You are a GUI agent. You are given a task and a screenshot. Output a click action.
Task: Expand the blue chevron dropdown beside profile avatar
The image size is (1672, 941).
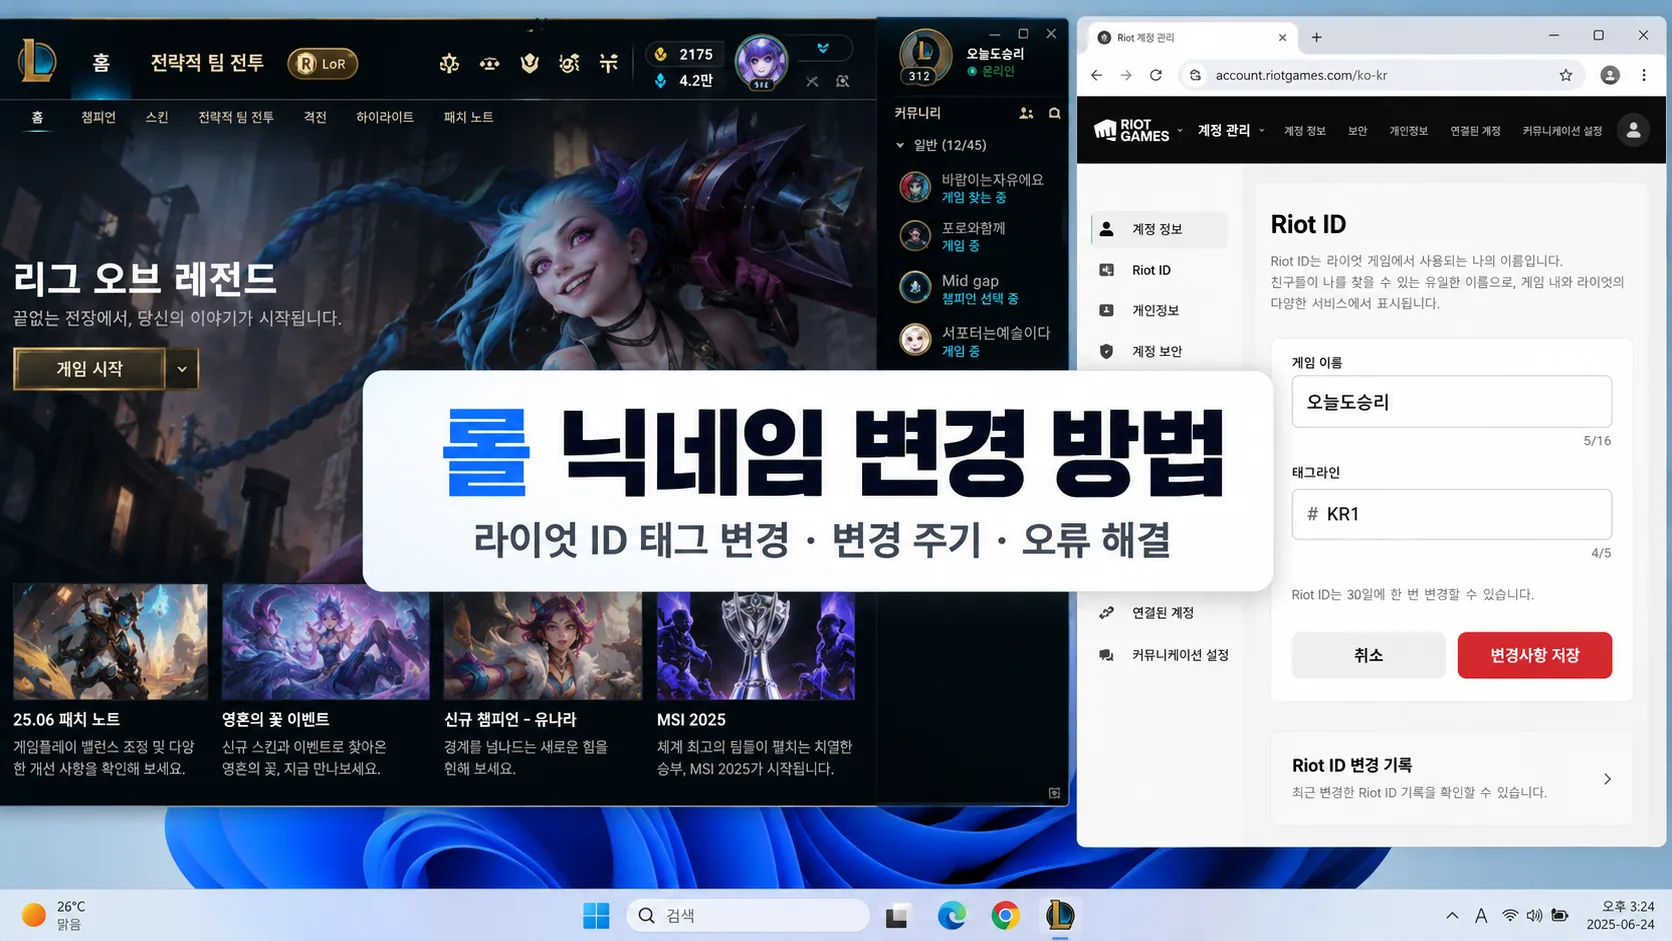pyautogui.click(x=823, y=48)
